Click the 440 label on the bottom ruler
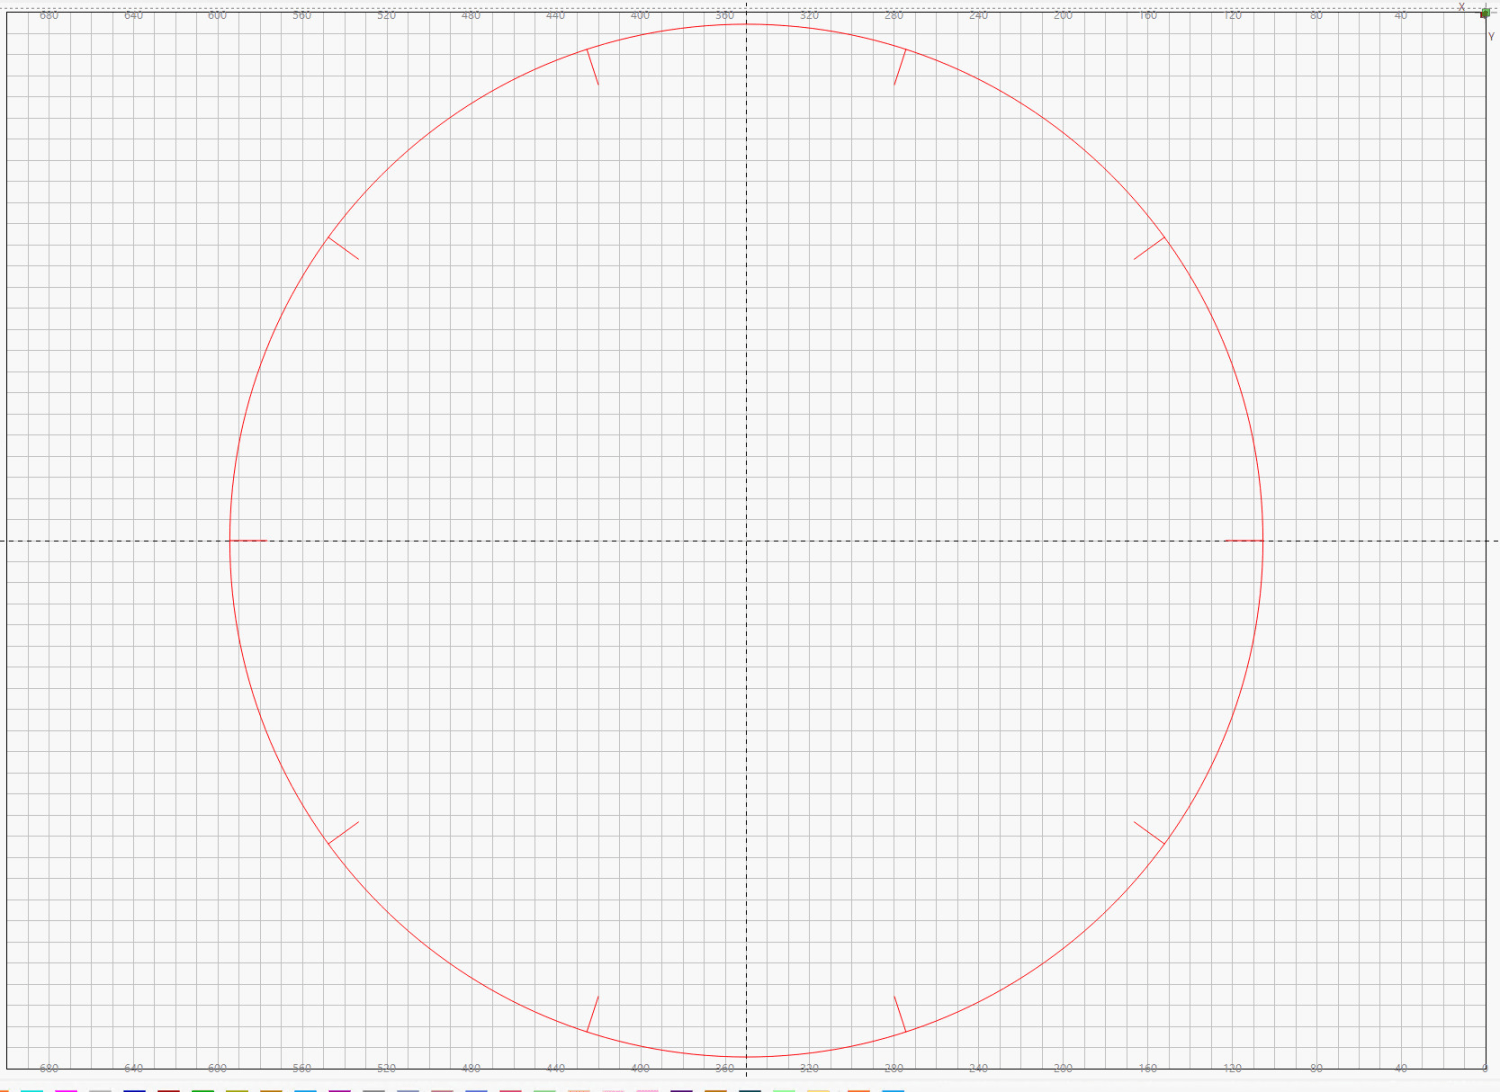Image resolution: width=1500 pixels, height=1092 pixels. (556, 1069)
